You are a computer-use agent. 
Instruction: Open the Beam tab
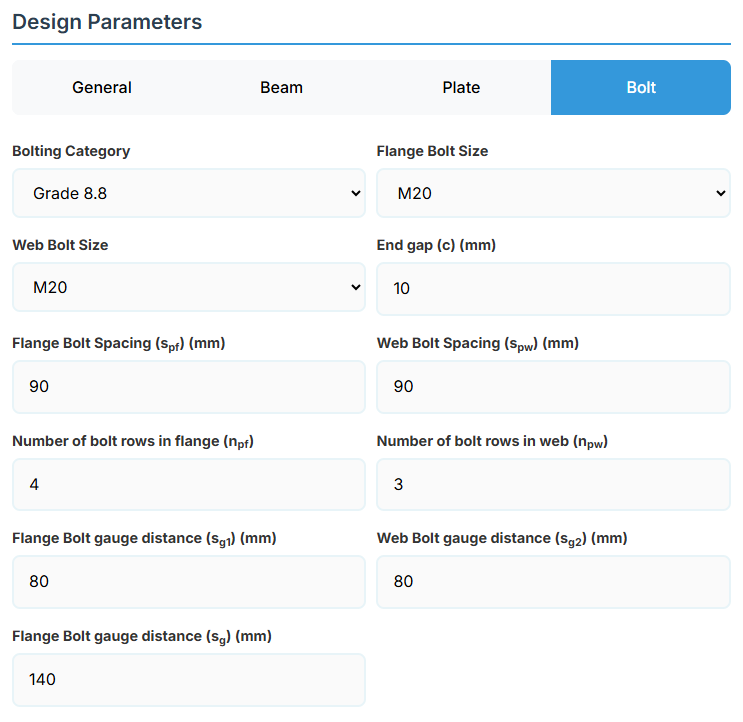tap(281, 88)
